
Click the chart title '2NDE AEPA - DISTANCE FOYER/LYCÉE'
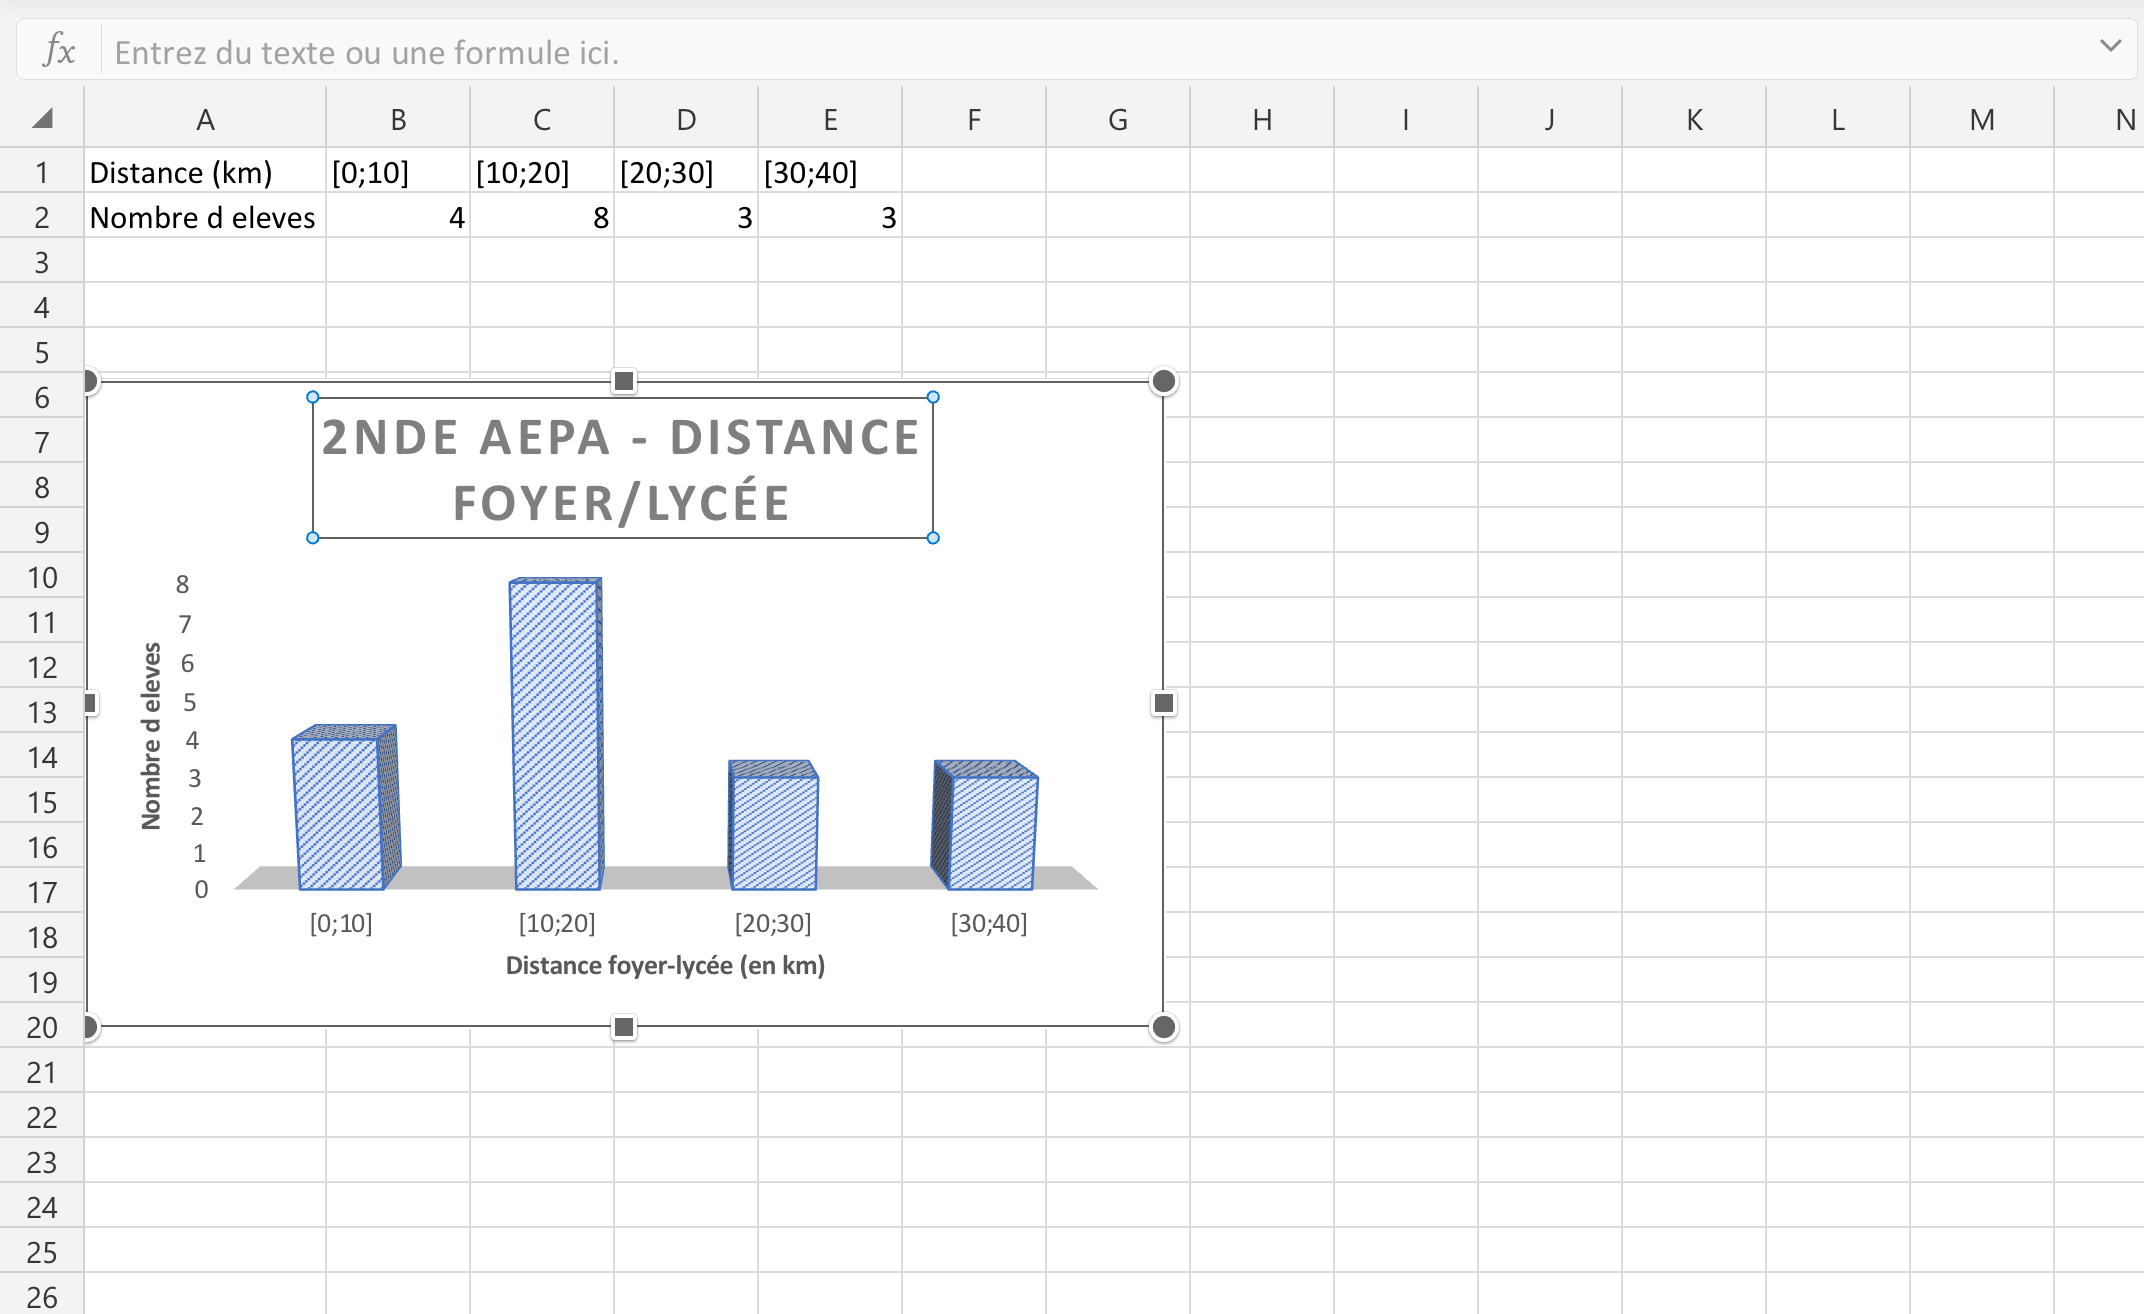click(x=622, y=468)
